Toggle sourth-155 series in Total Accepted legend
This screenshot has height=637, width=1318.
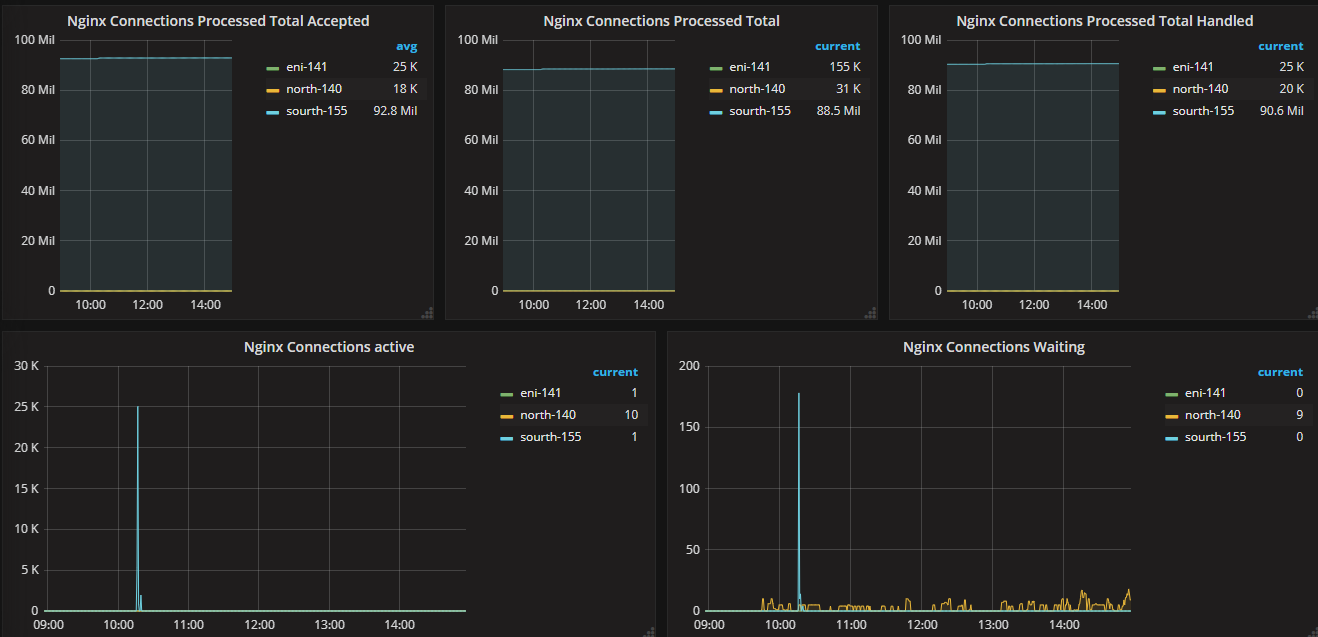[317, 111]
